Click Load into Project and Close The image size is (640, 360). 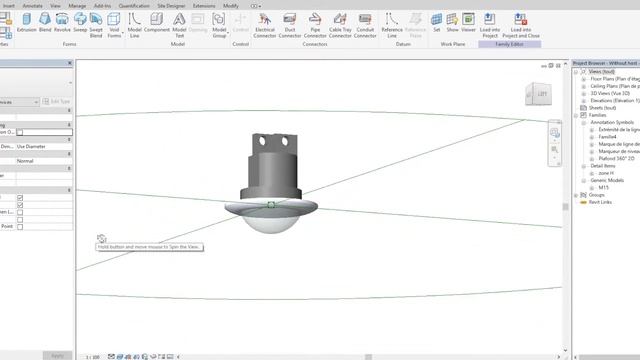point(521,25)
